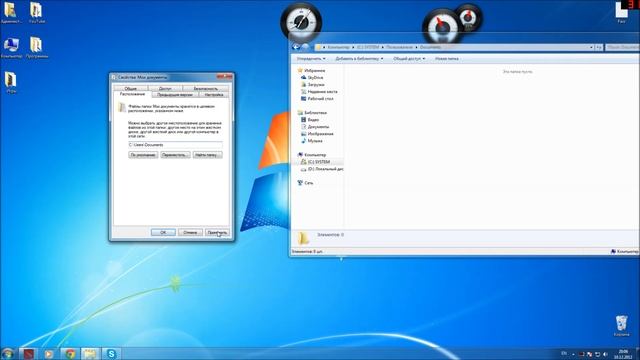
Task: Open the Предыдущие версии tab
Action: click(x=175, y=95)
